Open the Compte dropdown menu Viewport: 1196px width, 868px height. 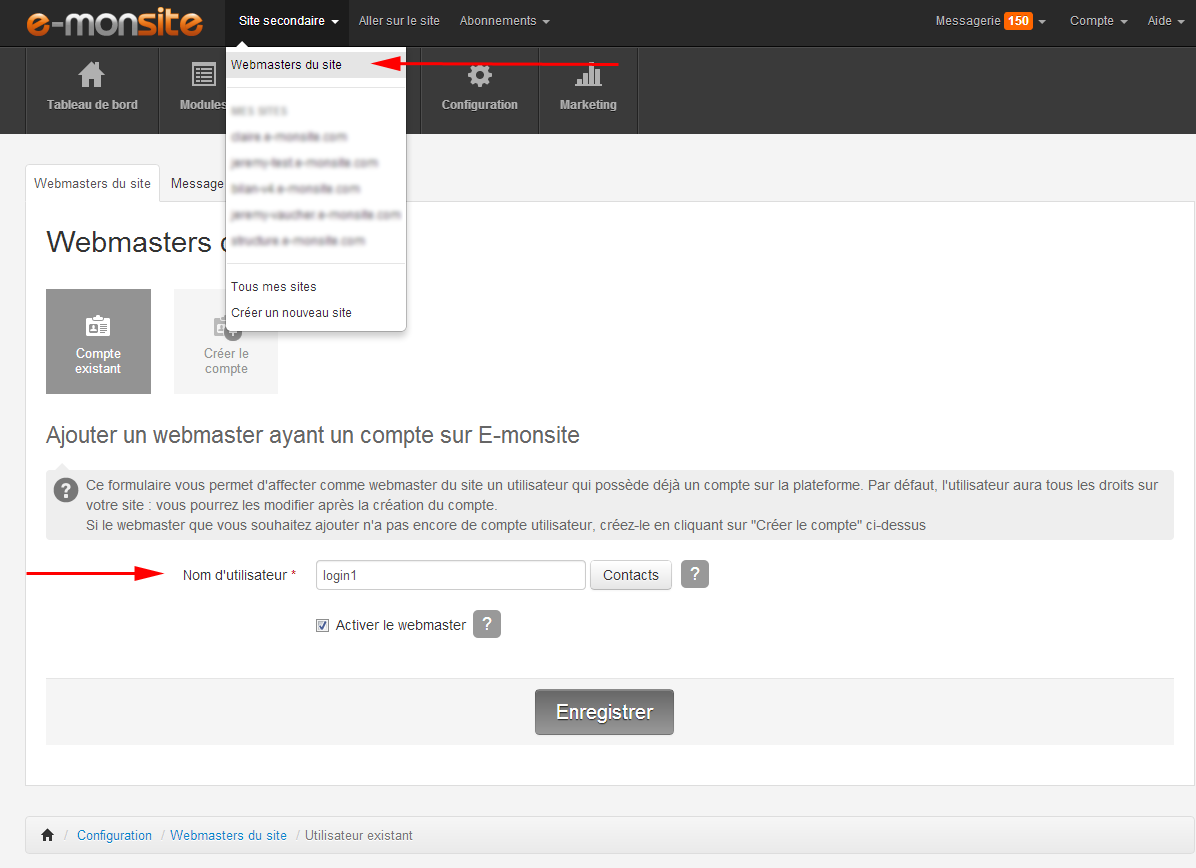pyautogui.click(x=1098, y=21)
